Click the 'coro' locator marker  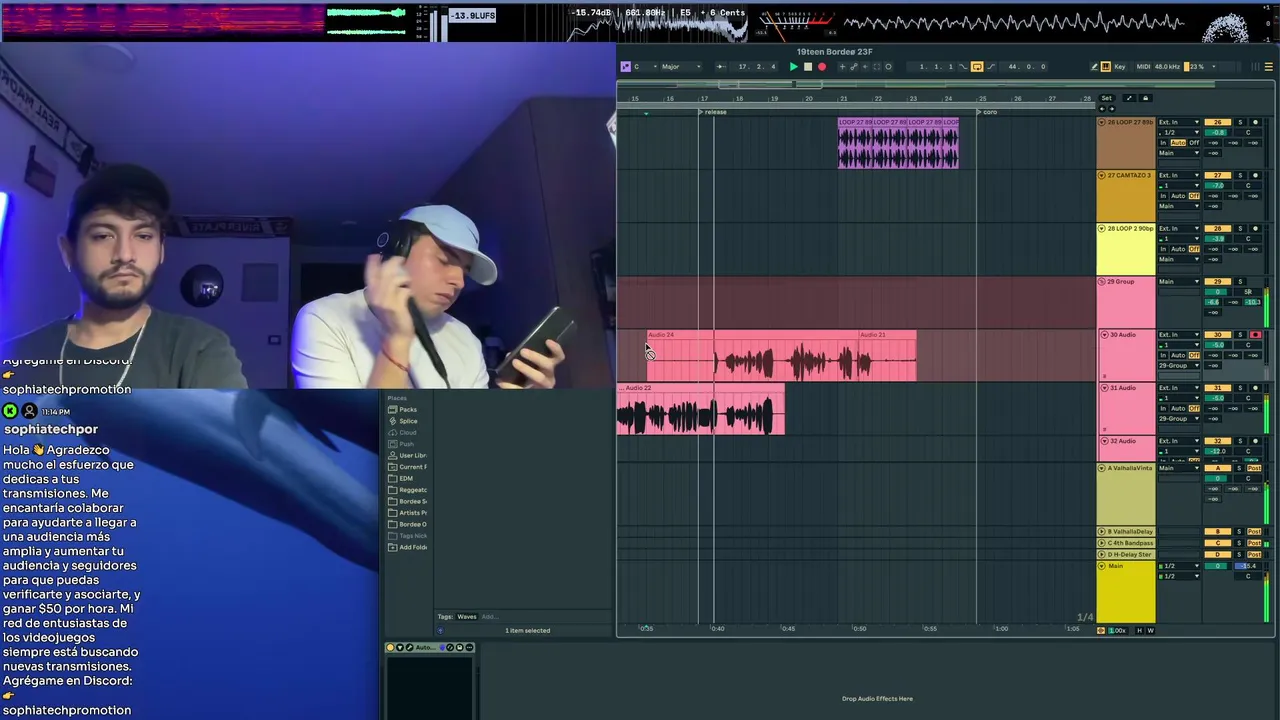987,112
